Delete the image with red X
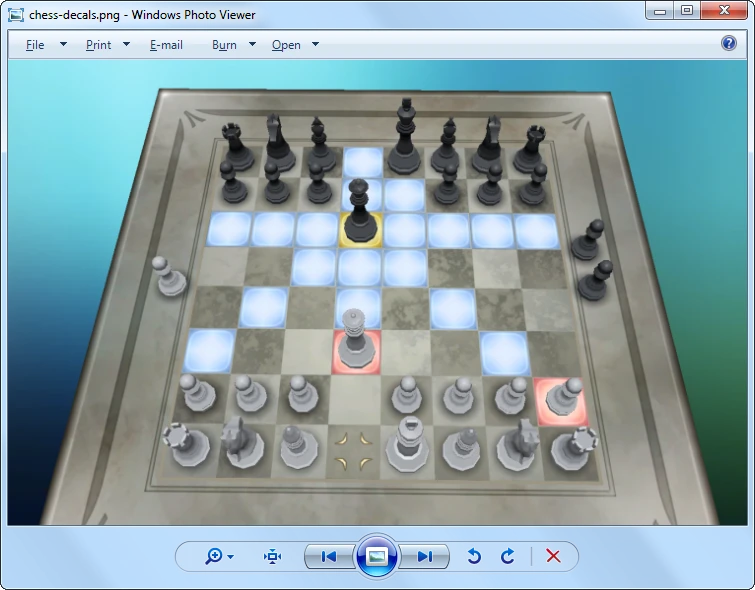 click(x=553, y=557)
